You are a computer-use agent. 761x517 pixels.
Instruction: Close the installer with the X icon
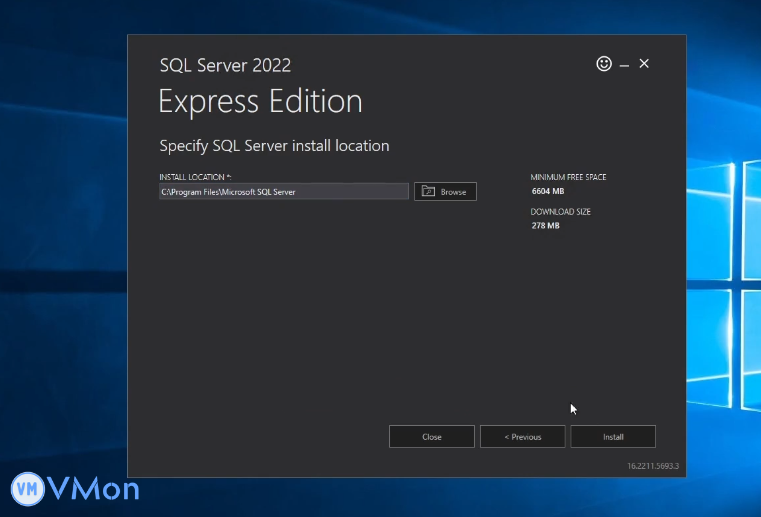coord(644,64)
